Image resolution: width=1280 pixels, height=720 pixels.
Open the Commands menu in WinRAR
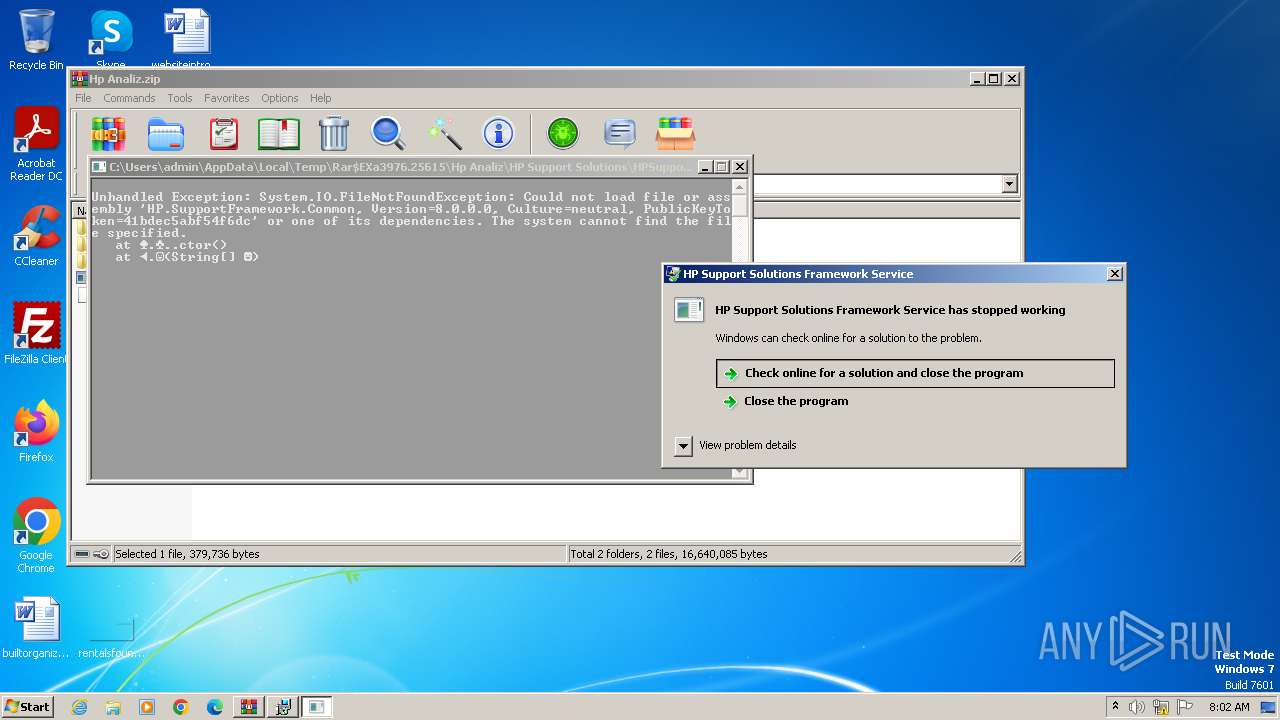[x=129, y=98]
